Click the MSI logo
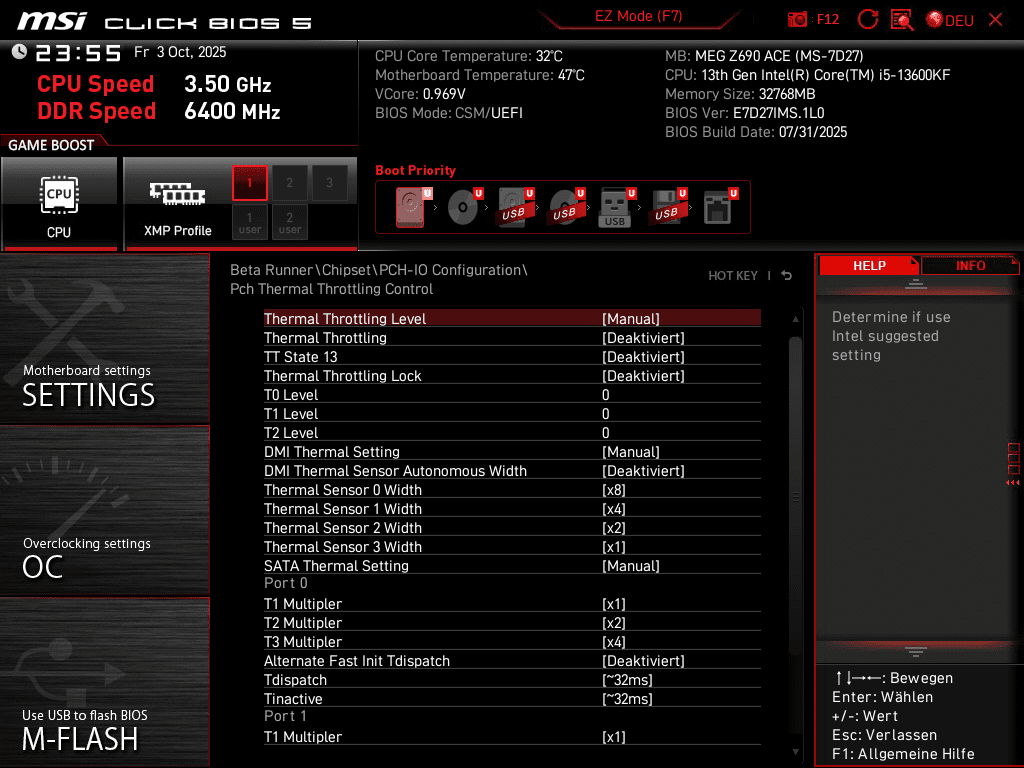Image resolution: width=1024 pixels, height=768 pixels. click(x=52, y=21)
